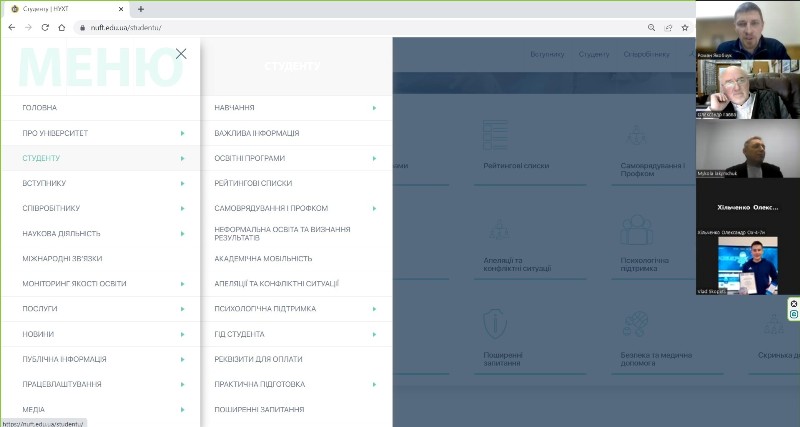This screenshot has width=800, height=427.
Task: Expand the ОСВІТНІ ПРОГРАМИ submenu arrow
Action: pos(374,158)
